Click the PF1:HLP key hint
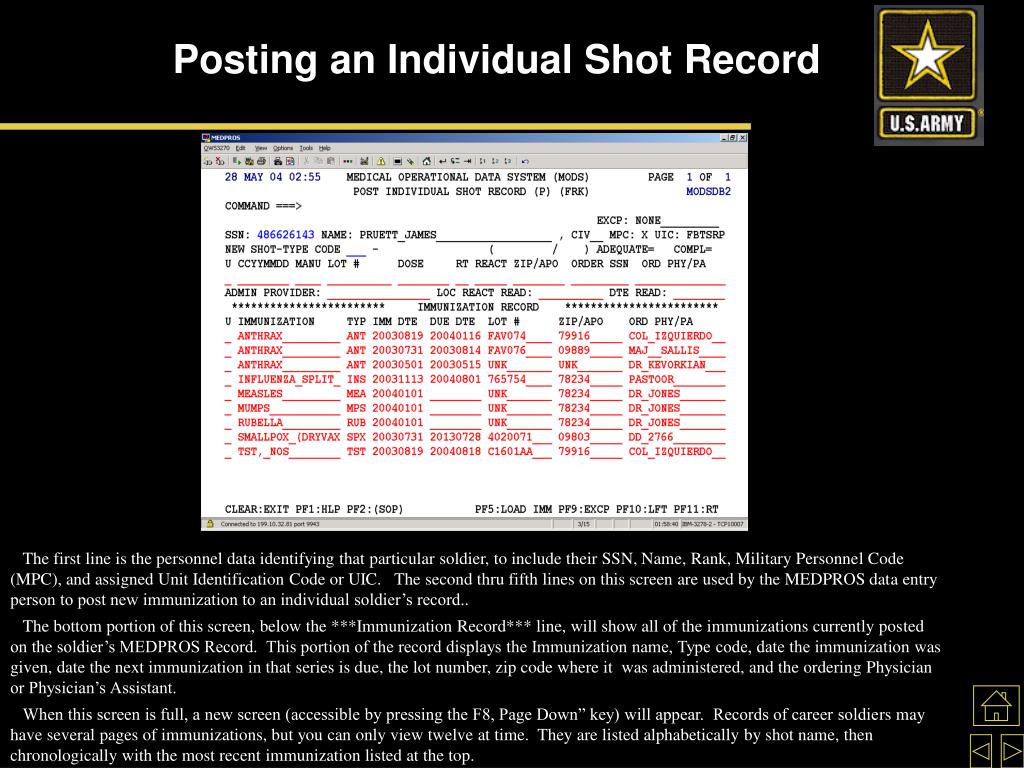 coord(317,509)
